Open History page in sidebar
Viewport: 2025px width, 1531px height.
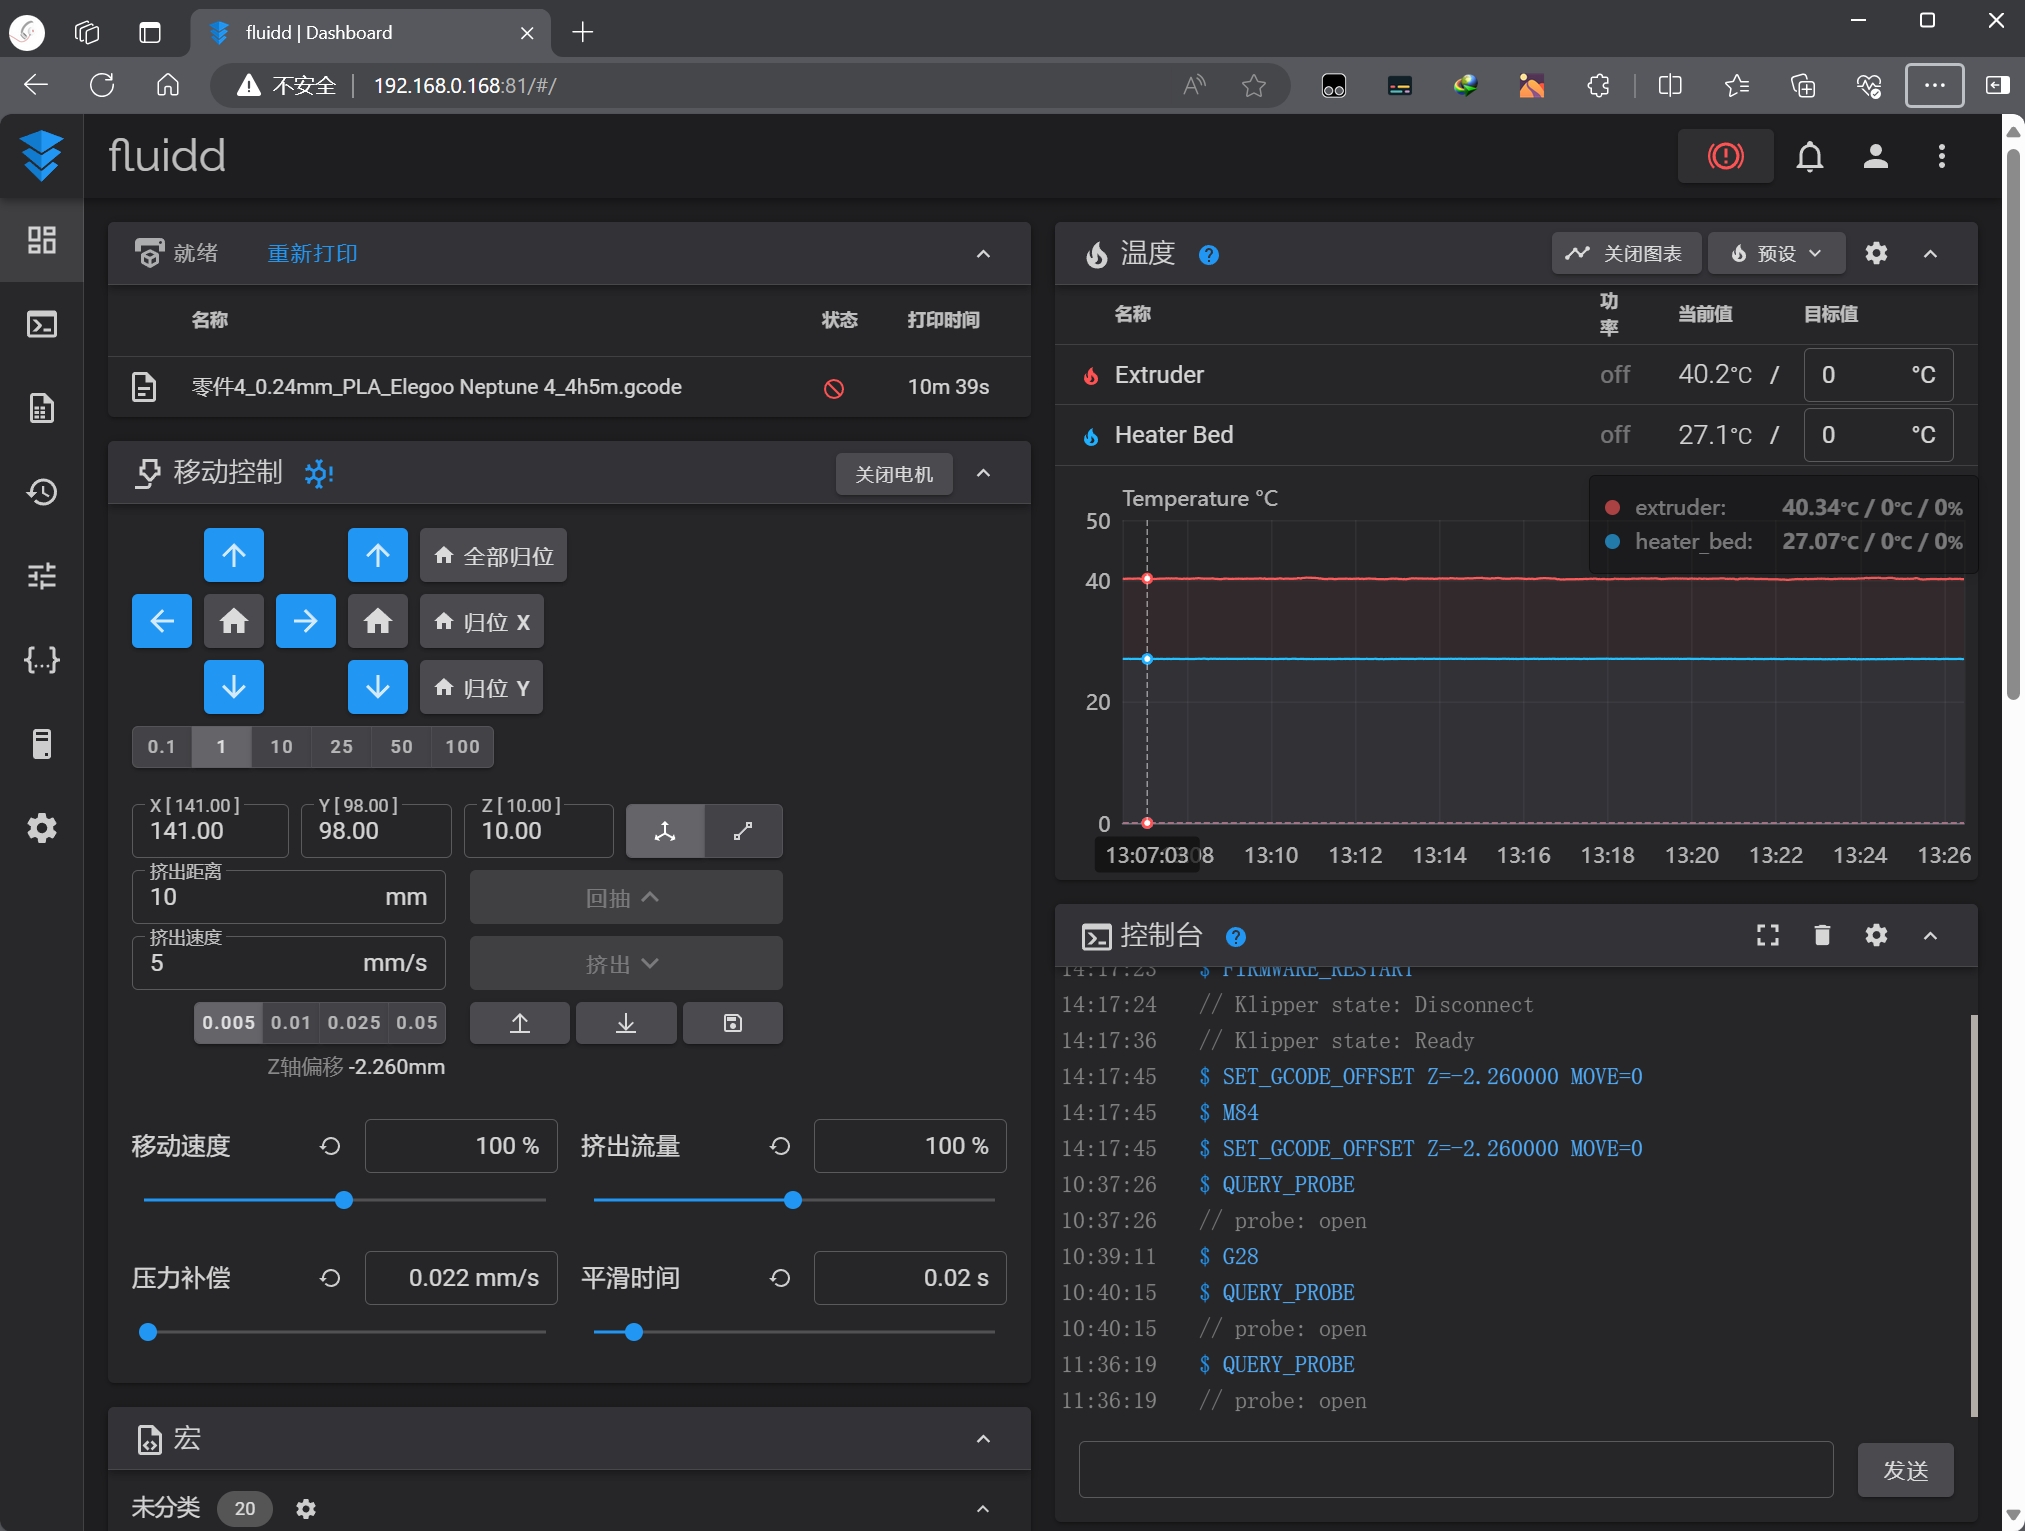tap(41, 492)
